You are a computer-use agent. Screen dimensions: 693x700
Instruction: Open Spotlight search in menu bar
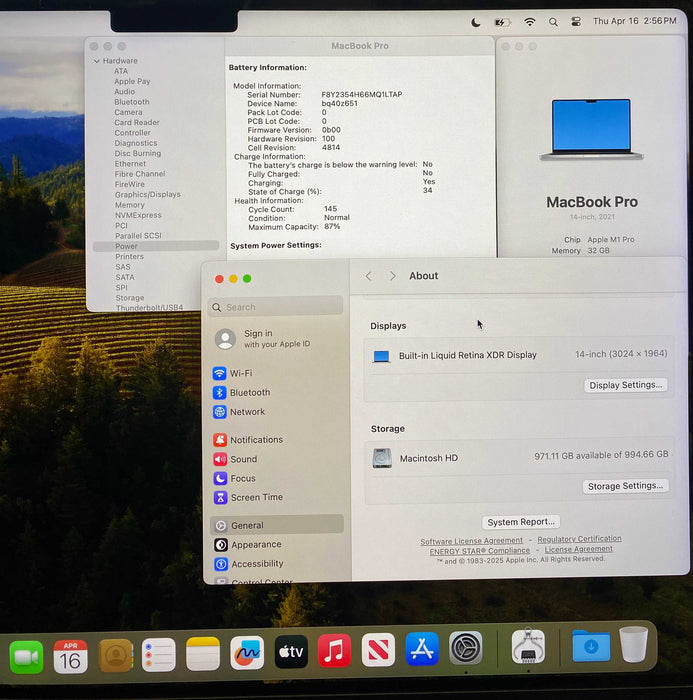point(553,22)
